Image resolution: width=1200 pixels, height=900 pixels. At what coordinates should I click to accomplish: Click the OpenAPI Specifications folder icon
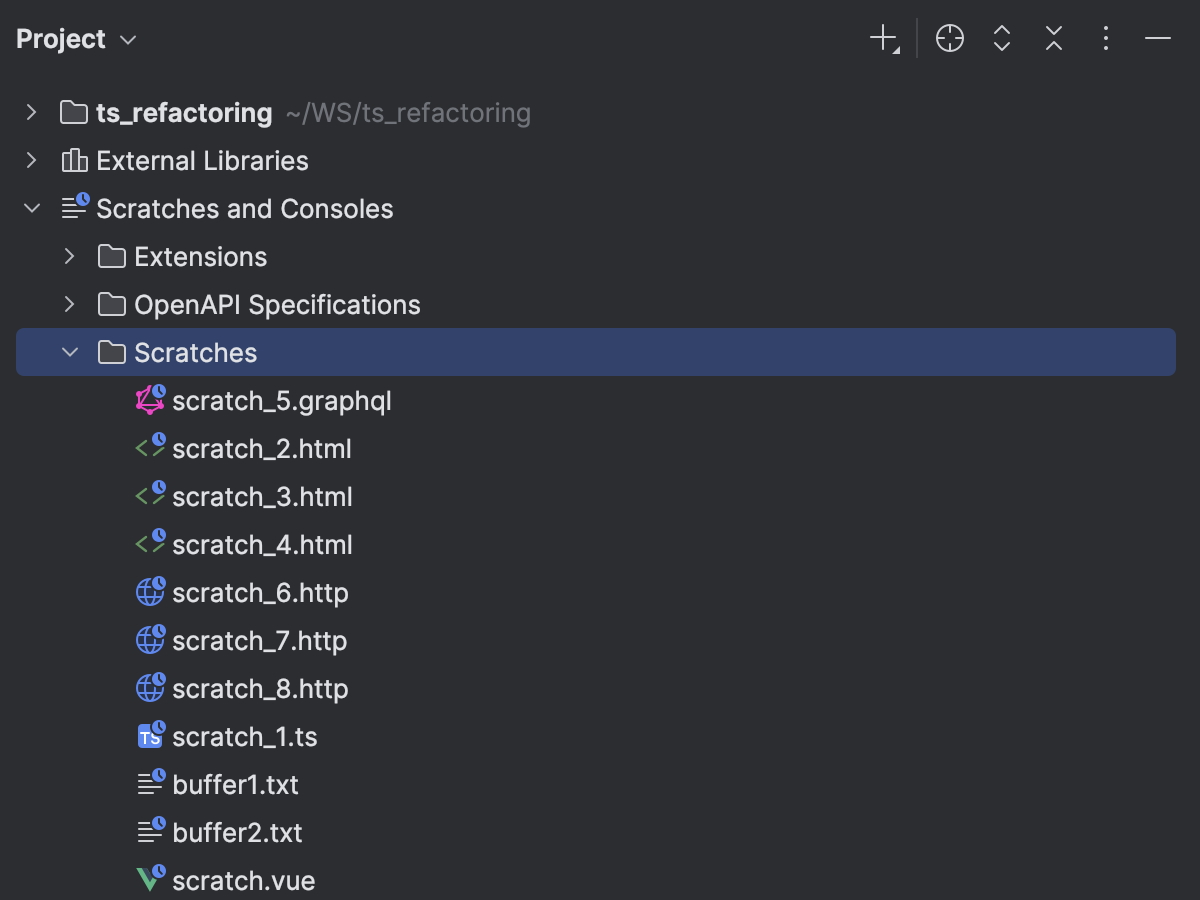pos(112,305)
